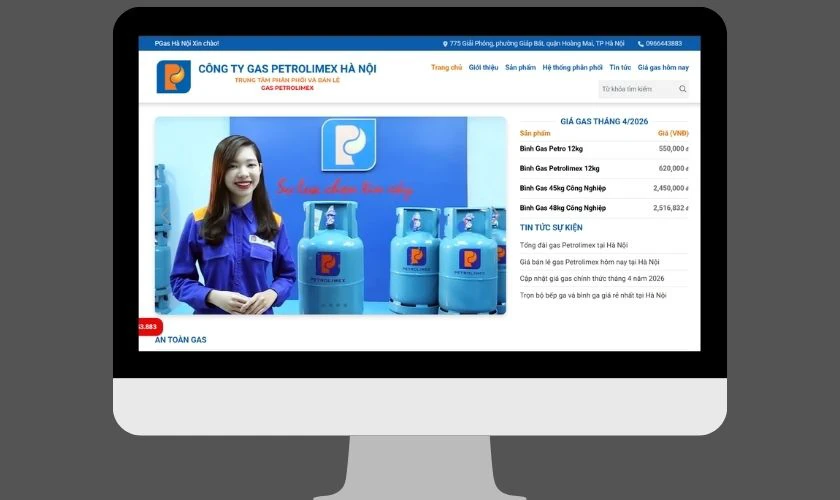Click the PGas Hà Nội Xin chào greeting
The image size is (840, 500).
click(x=187, y=43)
